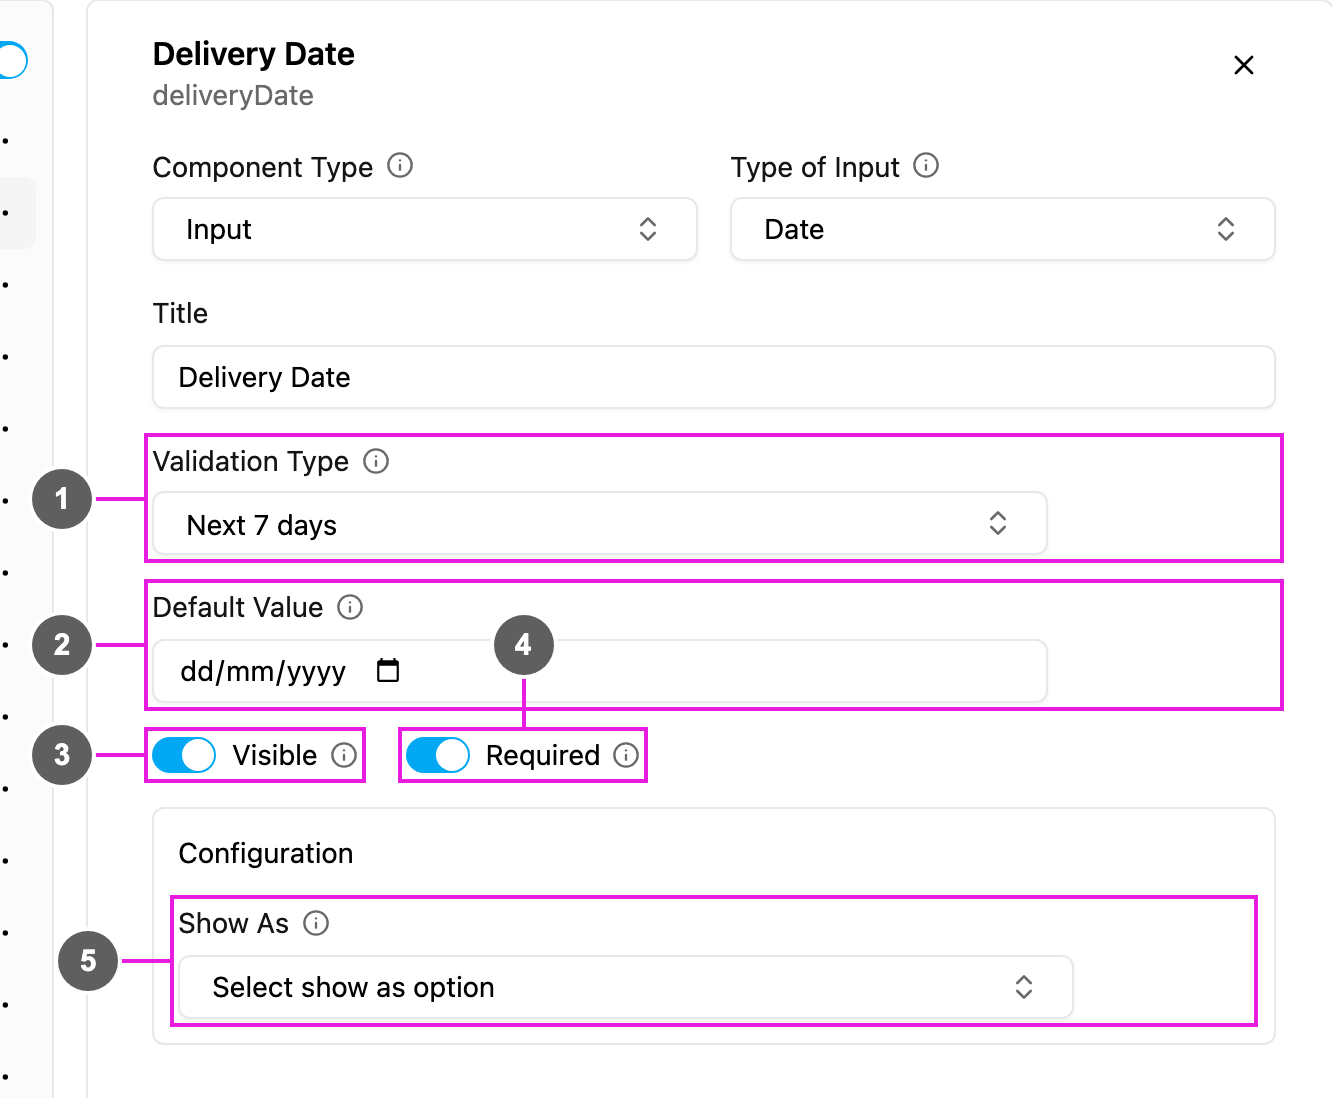The width and height of the screenshot is (1332, 1098).
Task: Open the calendar picker icon in Default Value
Action: pyautogui.click(x=388, y=670)
